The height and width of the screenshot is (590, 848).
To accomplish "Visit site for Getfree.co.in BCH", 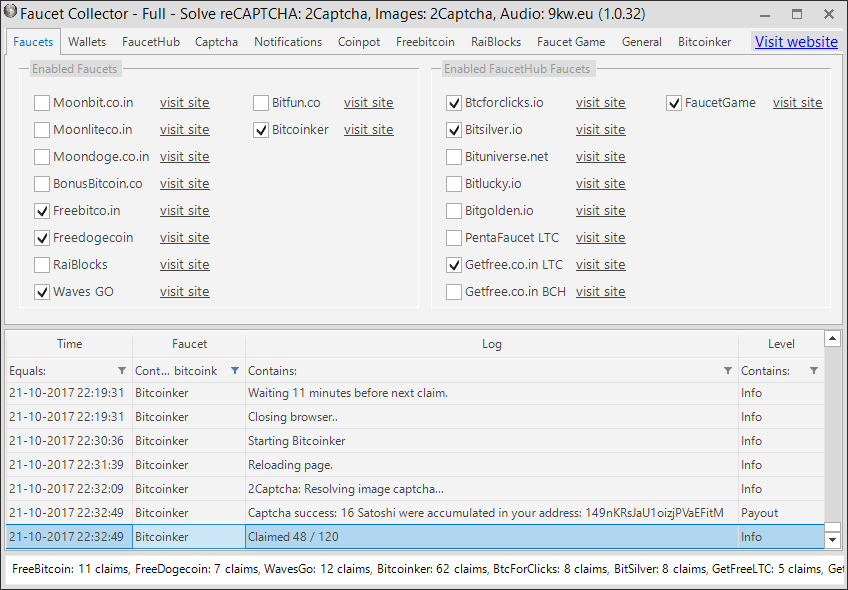I will pos(600,292).
